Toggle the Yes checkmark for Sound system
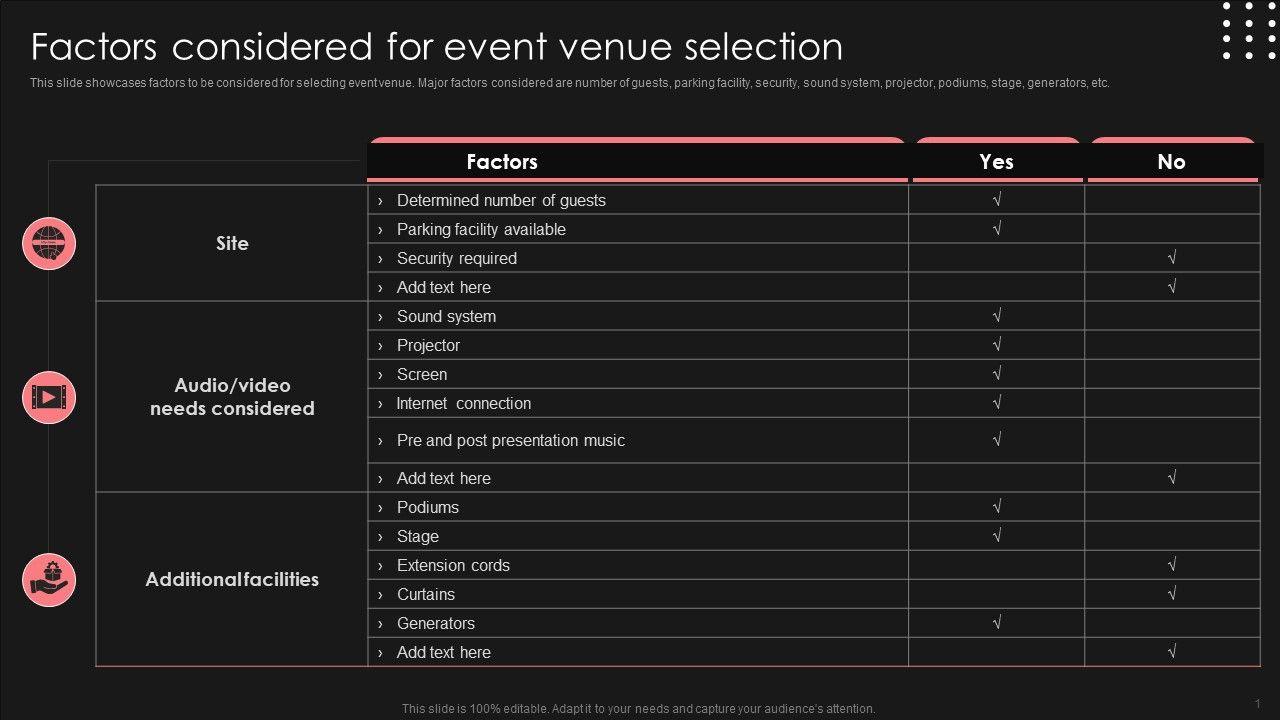This screenshot has width=1280, height=720. coord(997,316)
